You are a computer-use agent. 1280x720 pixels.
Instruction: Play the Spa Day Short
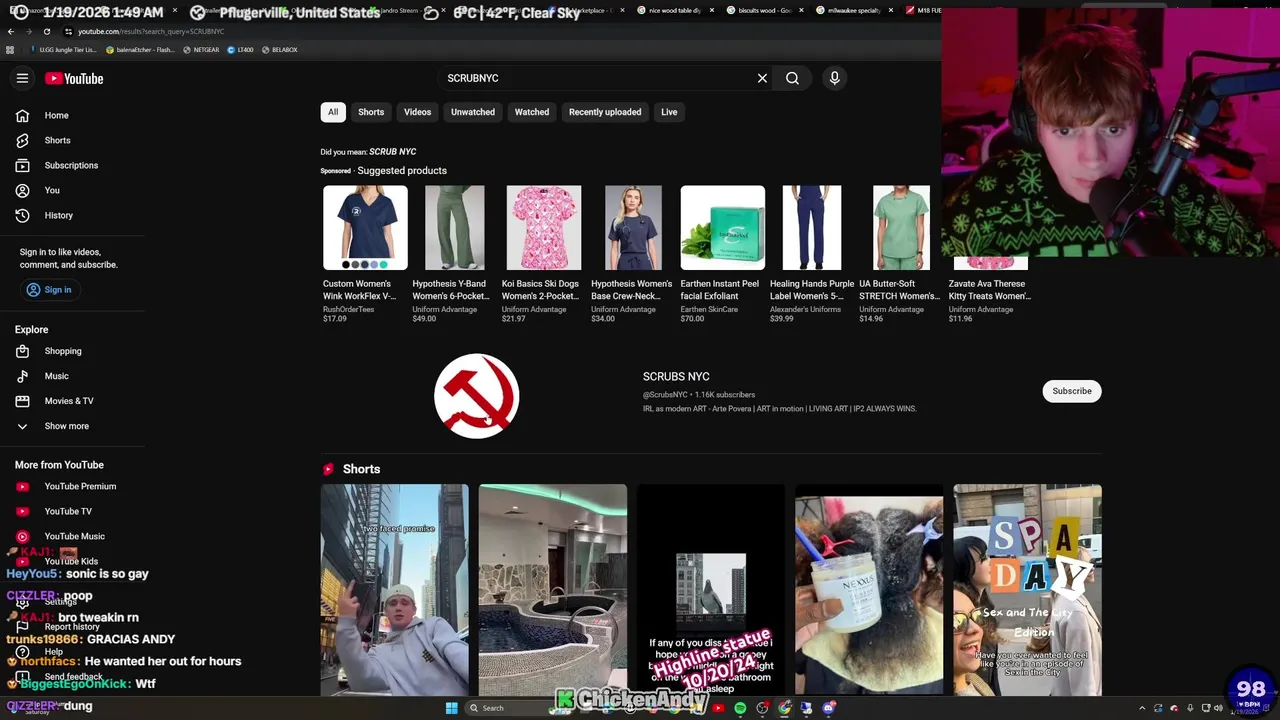[1027, 590]
